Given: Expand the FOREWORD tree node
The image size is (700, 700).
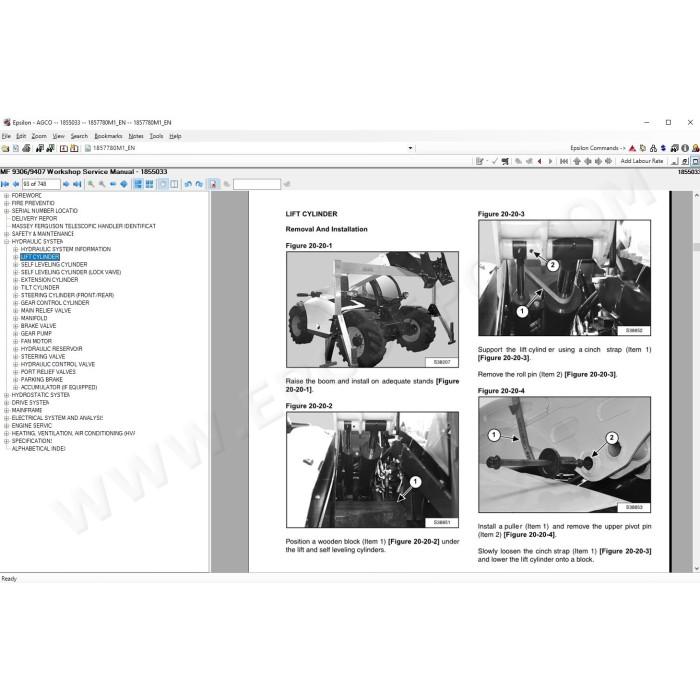Looking at the screenshot, I should [6, 196].
